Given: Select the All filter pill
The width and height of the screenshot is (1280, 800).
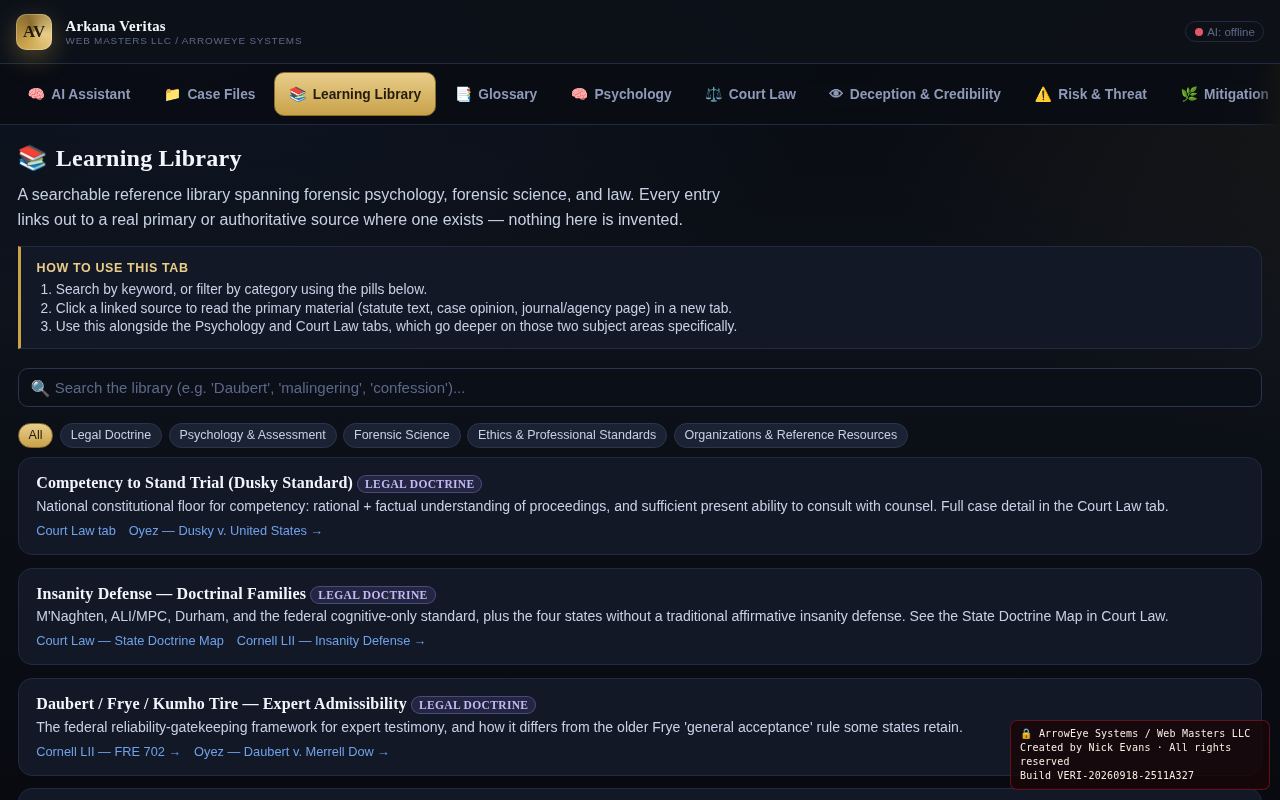Looking at the screenshot, I should 35,435.
